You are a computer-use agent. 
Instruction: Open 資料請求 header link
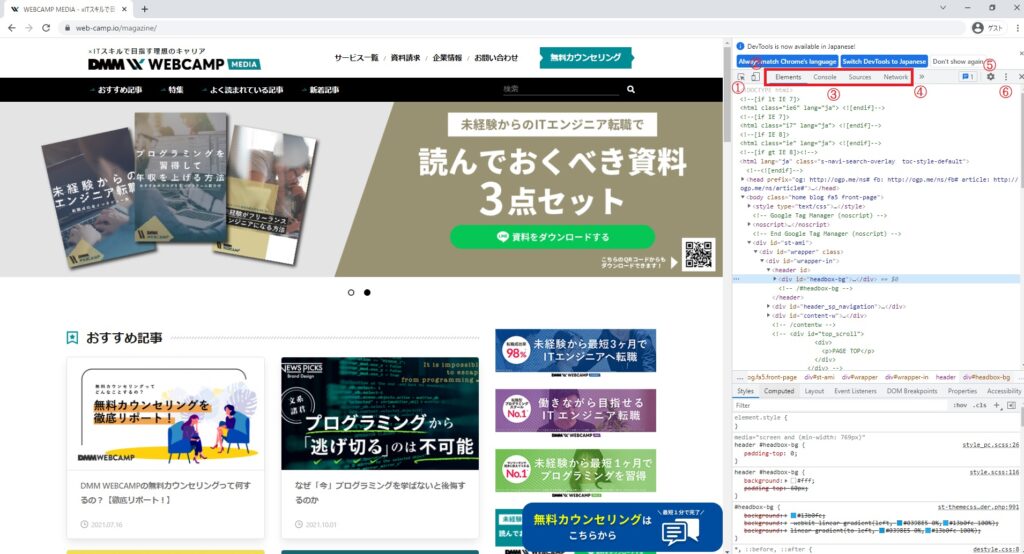coord(405,57)
